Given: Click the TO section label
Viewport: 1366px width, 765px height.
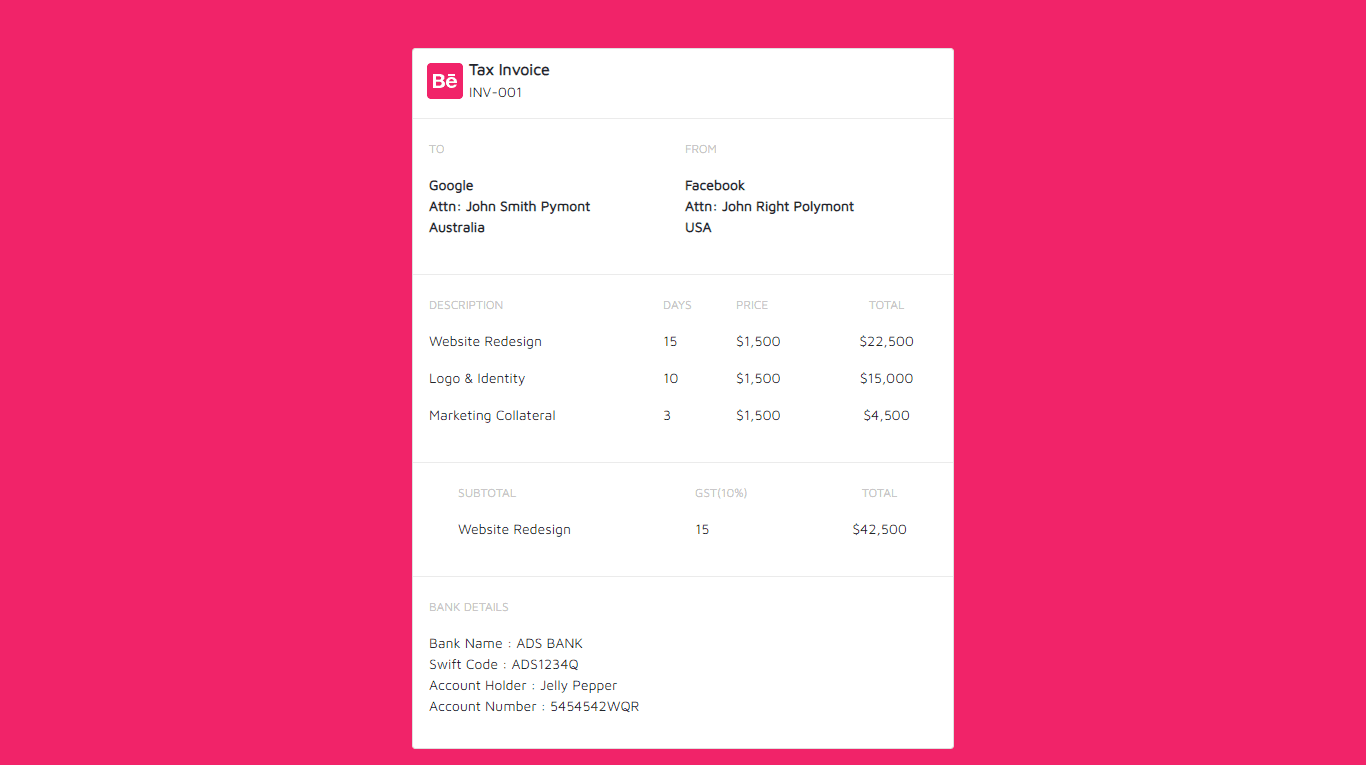Looking at the screenshot, I should pos(436,148).
